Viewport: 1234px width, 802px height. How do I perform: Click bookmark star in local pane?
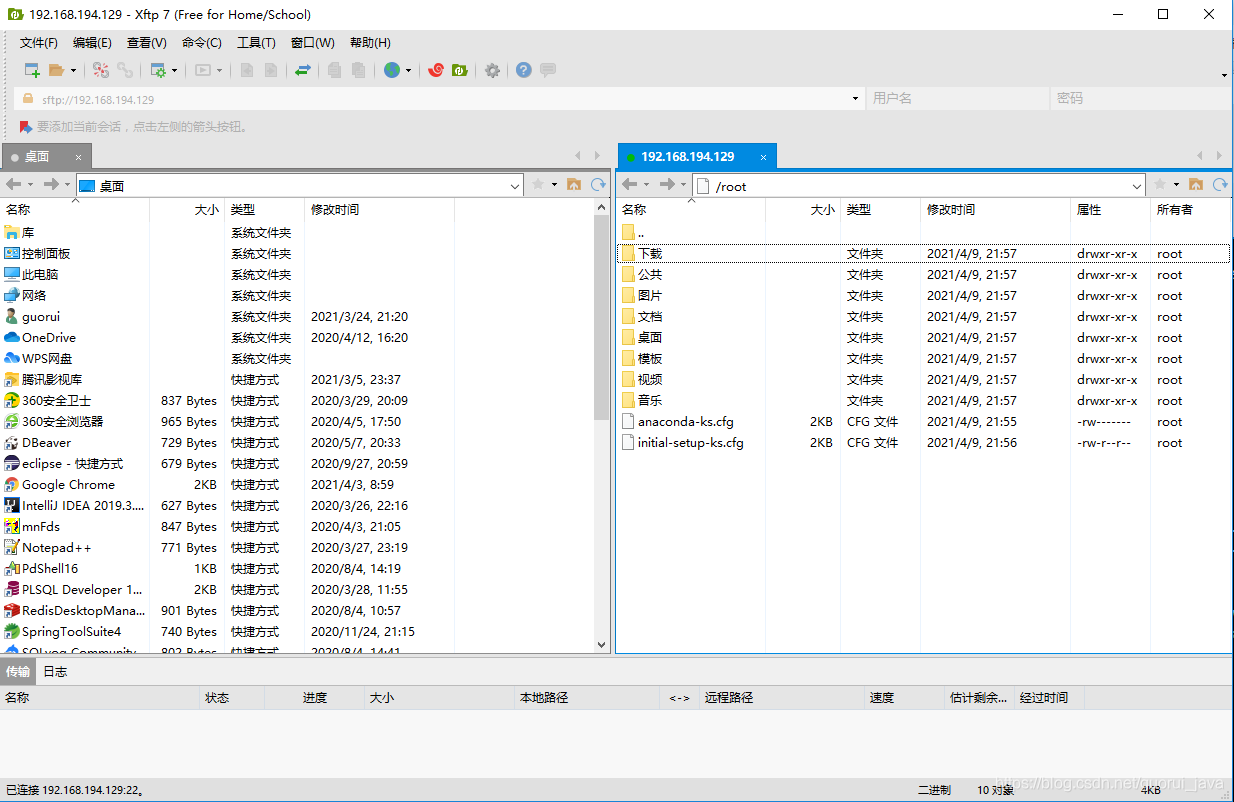pyautogui.click(x=538, y=185)
